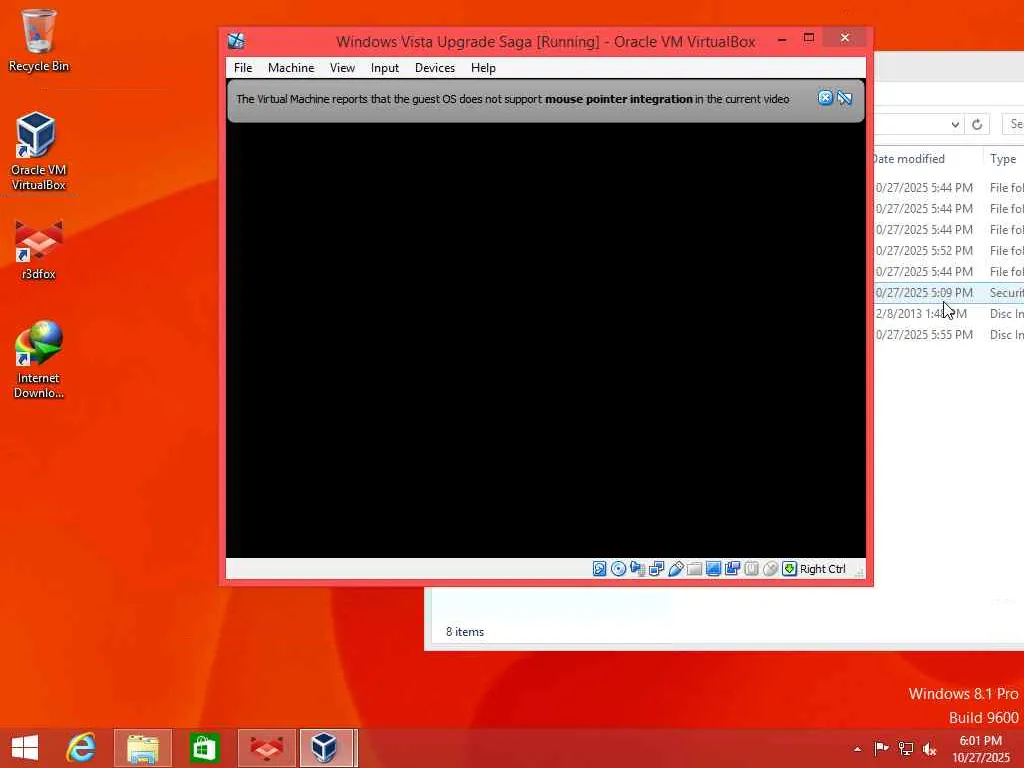The width and height of the screenshot is (1024, 768).
Task: Select the Explorer row dated 10/27/2025 5:09 PM
Action: pos(949,293)
